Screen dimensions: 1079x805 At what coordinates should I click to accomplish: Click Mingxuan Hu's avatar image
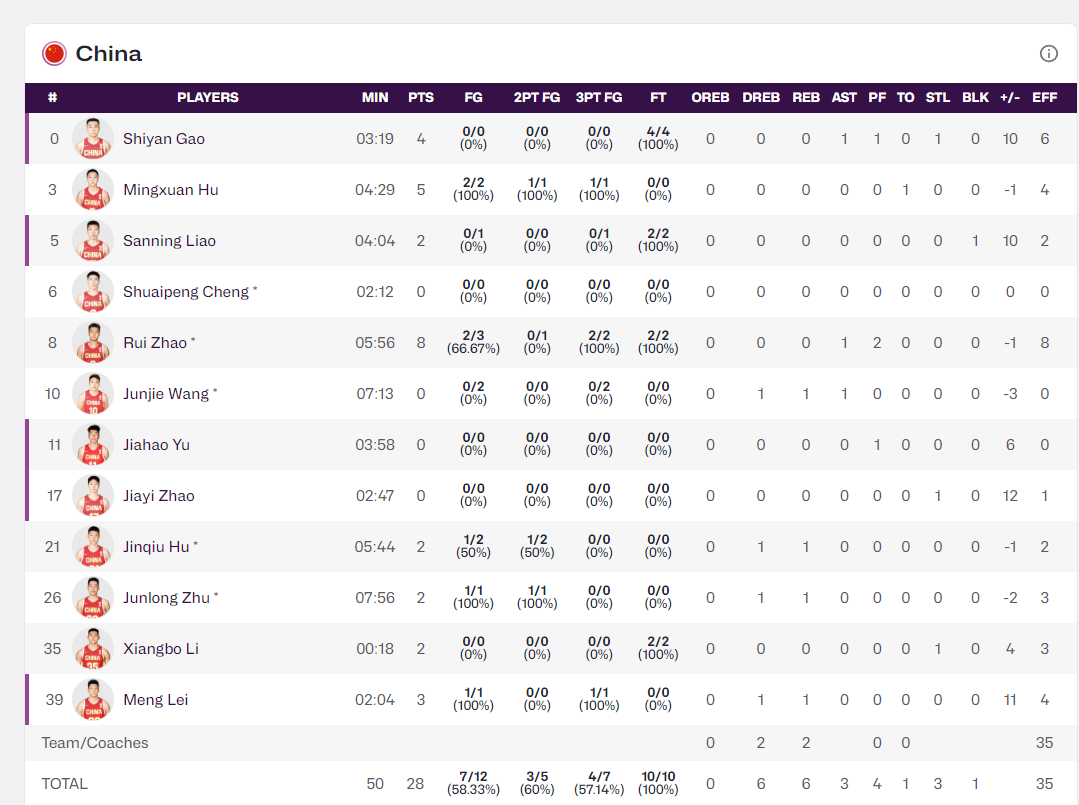93,190
